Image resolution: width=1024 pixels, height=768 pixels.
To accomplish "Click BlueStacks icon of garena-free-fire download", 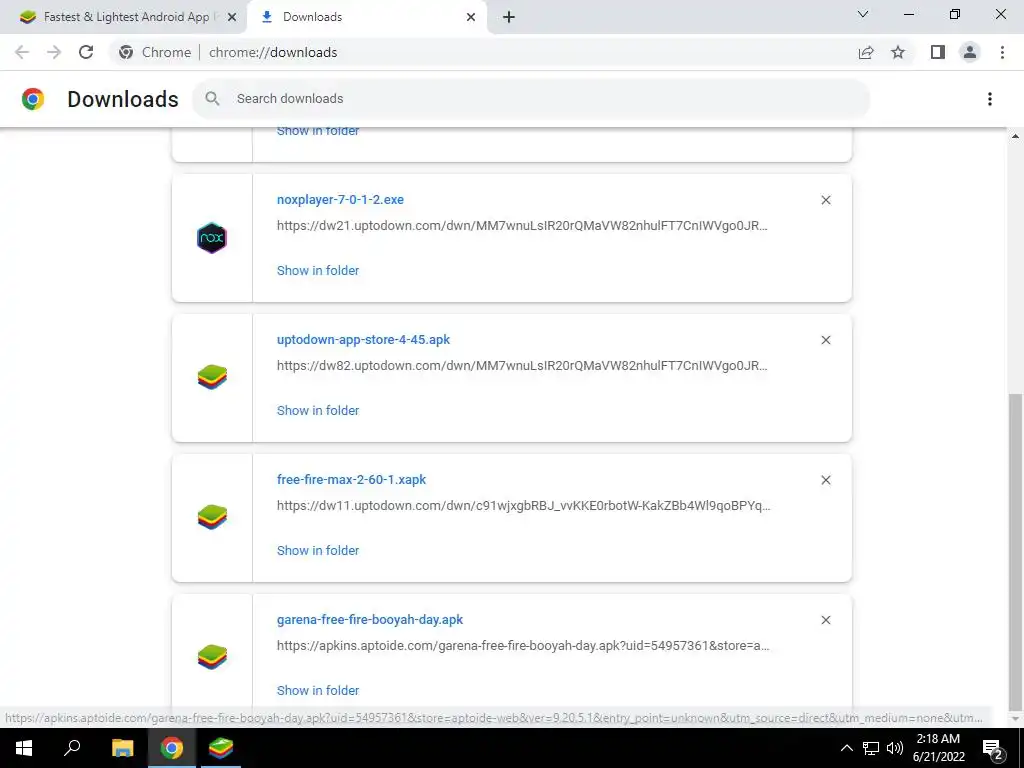I will 212,656.
